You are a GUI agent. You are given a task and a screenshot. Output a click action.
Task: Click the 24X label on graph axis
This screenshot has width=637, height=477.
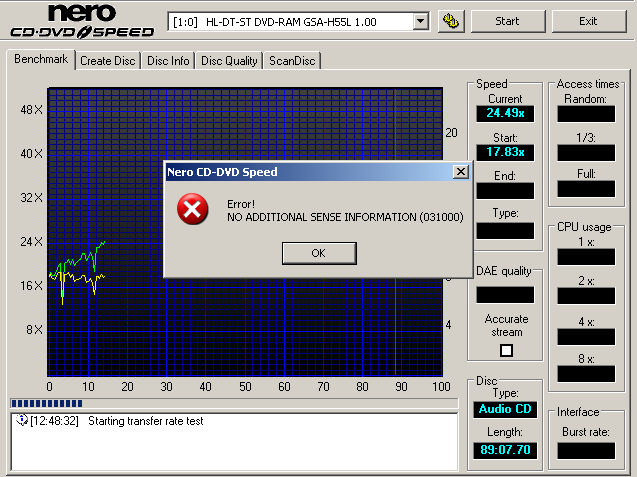(31, 242)
